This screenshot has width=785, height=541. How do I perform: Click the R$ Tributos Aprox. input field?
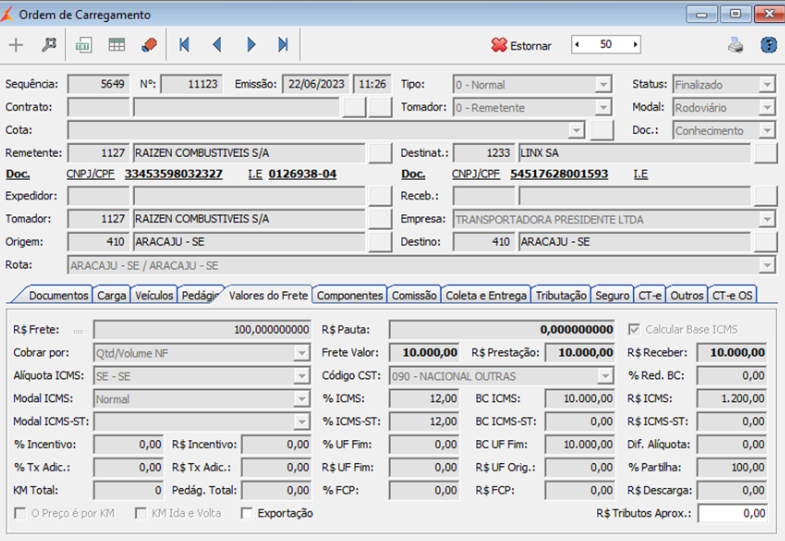pos(734,513)
